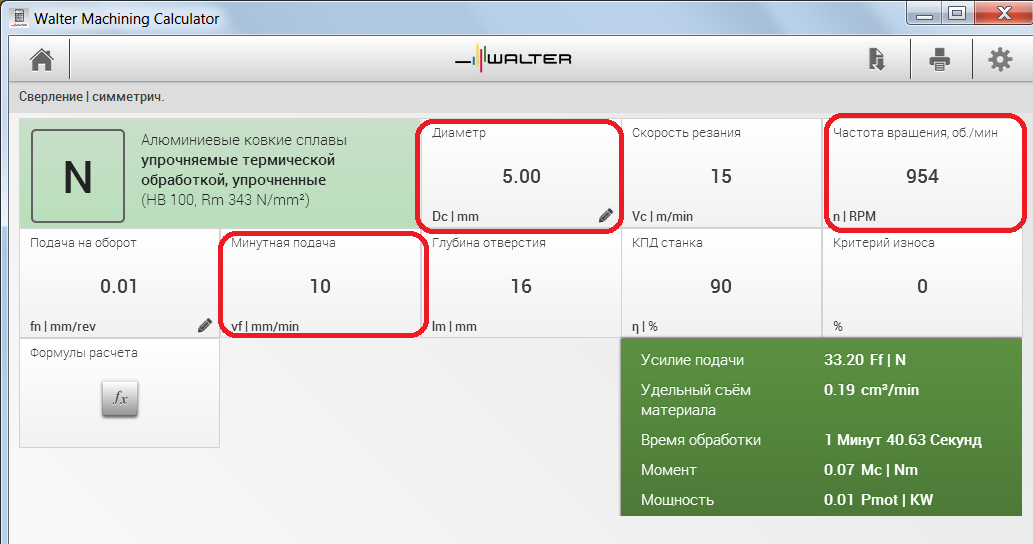Click the Мощность 0.01 Pmot value
The height and width of the screenshot is (544, 1033).
(878, 500)
